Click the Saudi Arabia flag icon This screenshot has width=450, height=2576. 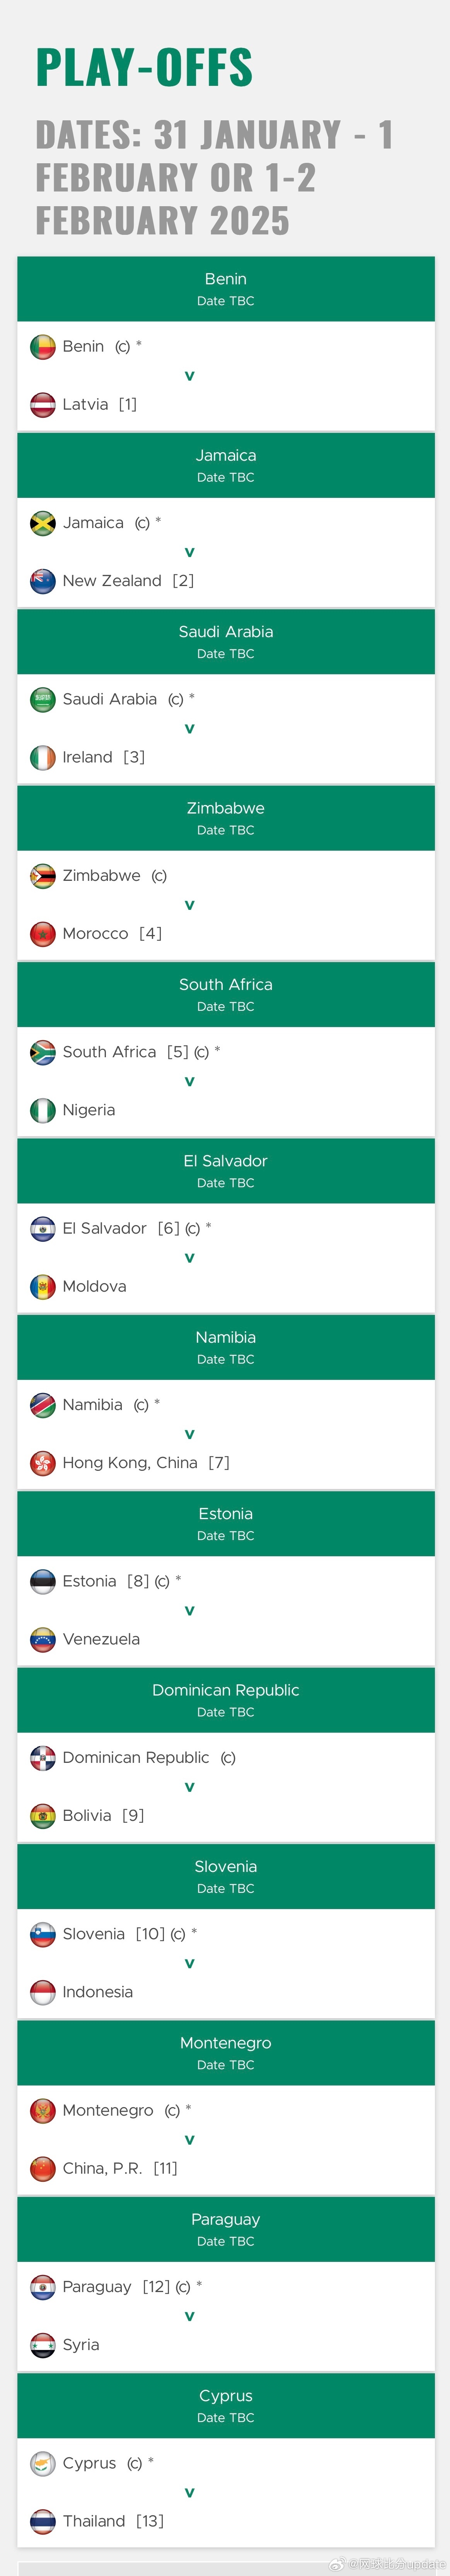point(43,699)
